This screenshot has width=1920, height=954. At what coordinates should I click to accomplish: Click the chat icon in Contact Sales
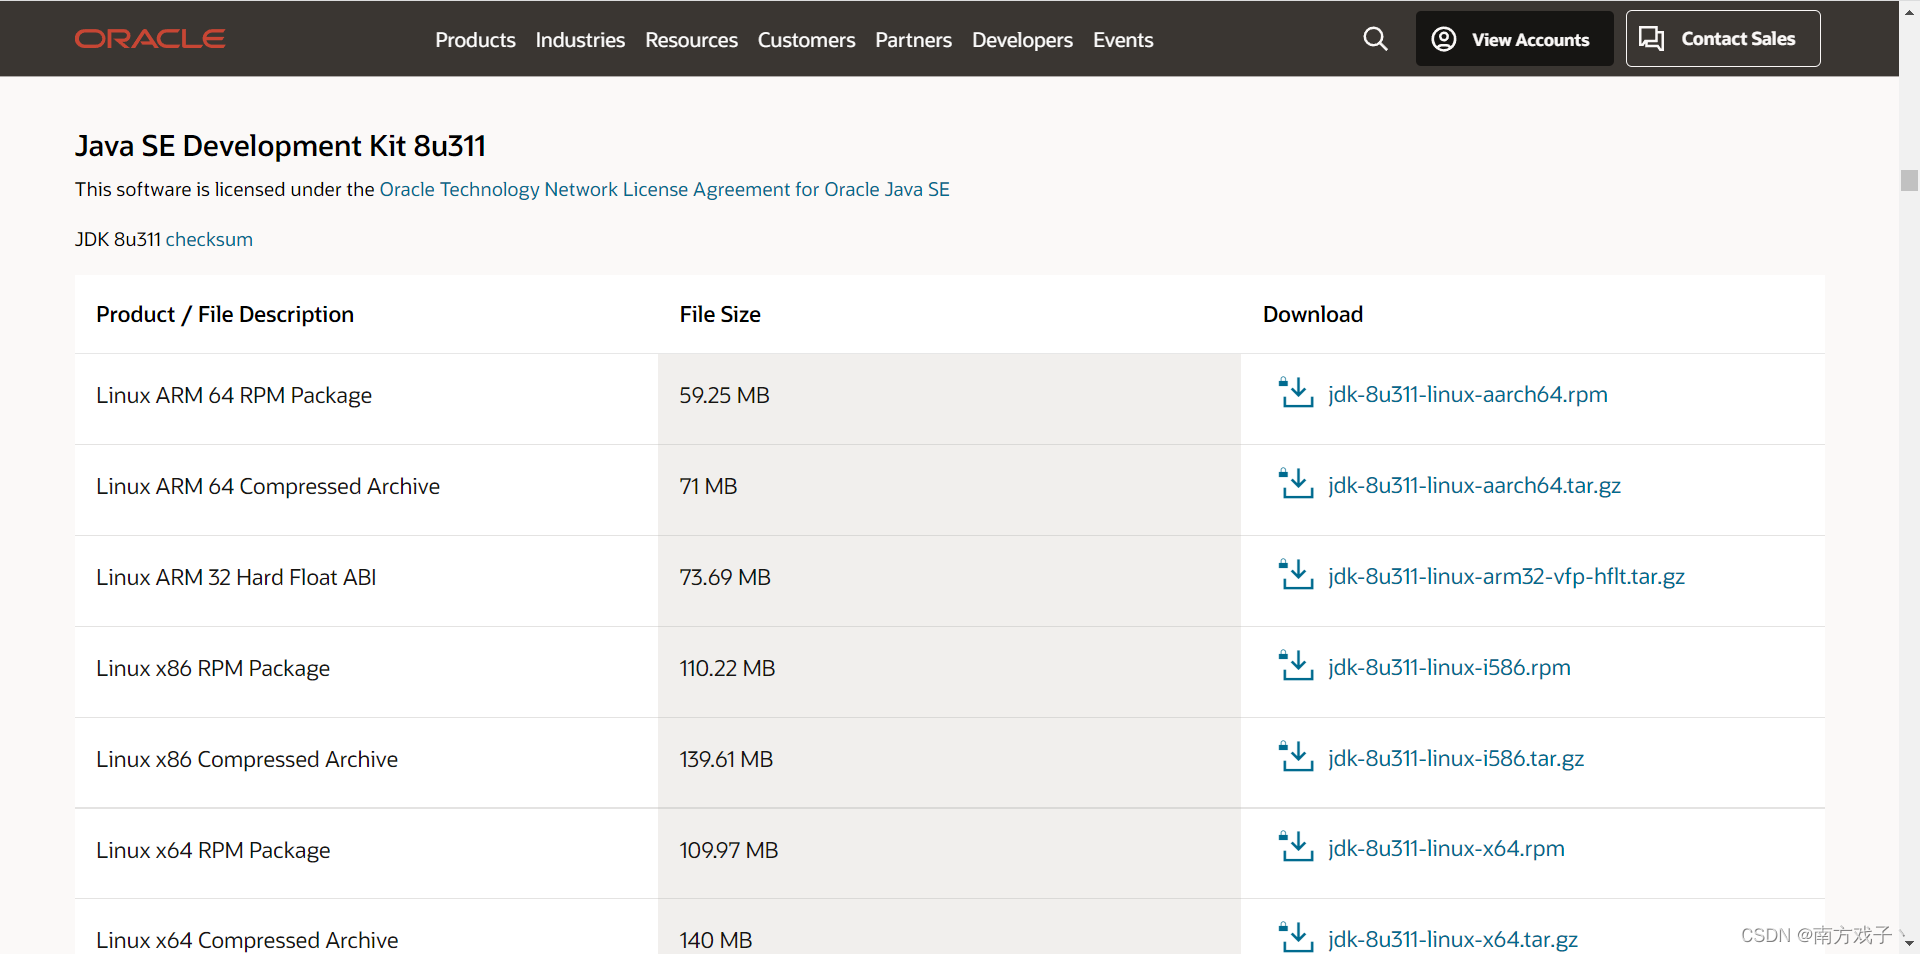pos(1652,39)
